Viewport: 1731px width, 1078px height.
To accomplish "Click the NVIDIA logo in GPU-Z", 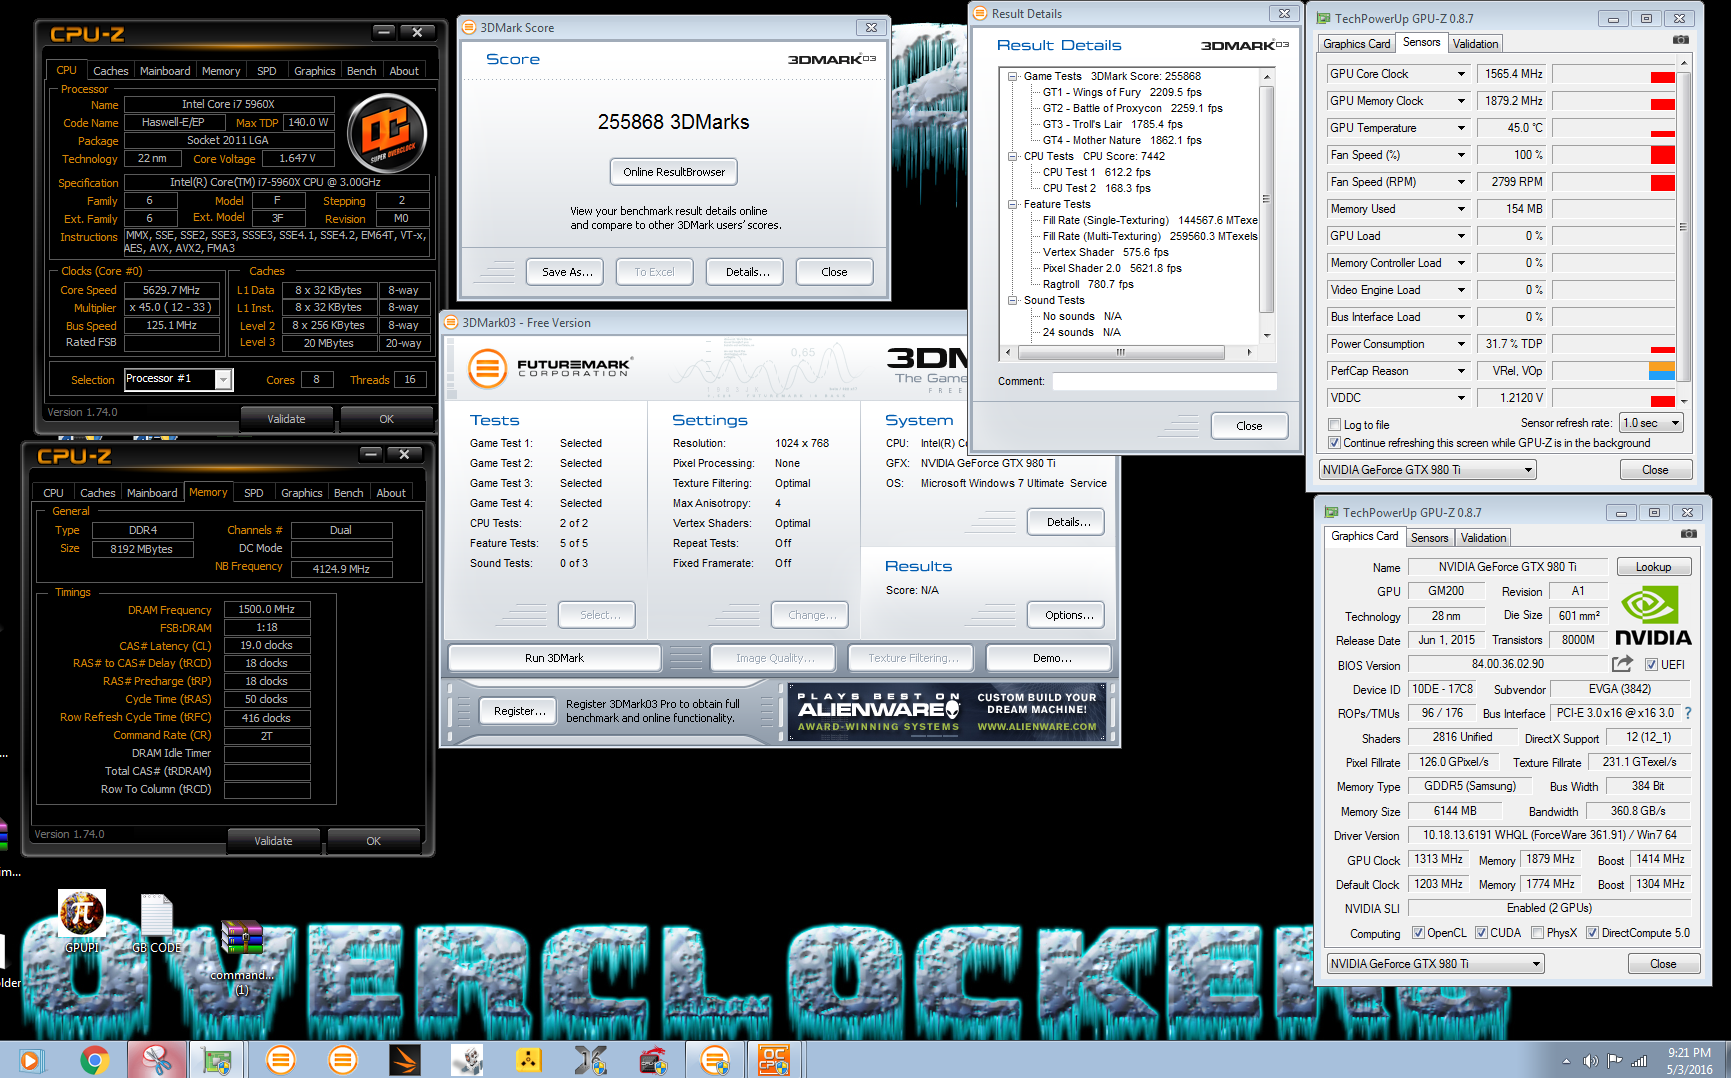I will click(1652, 617).
